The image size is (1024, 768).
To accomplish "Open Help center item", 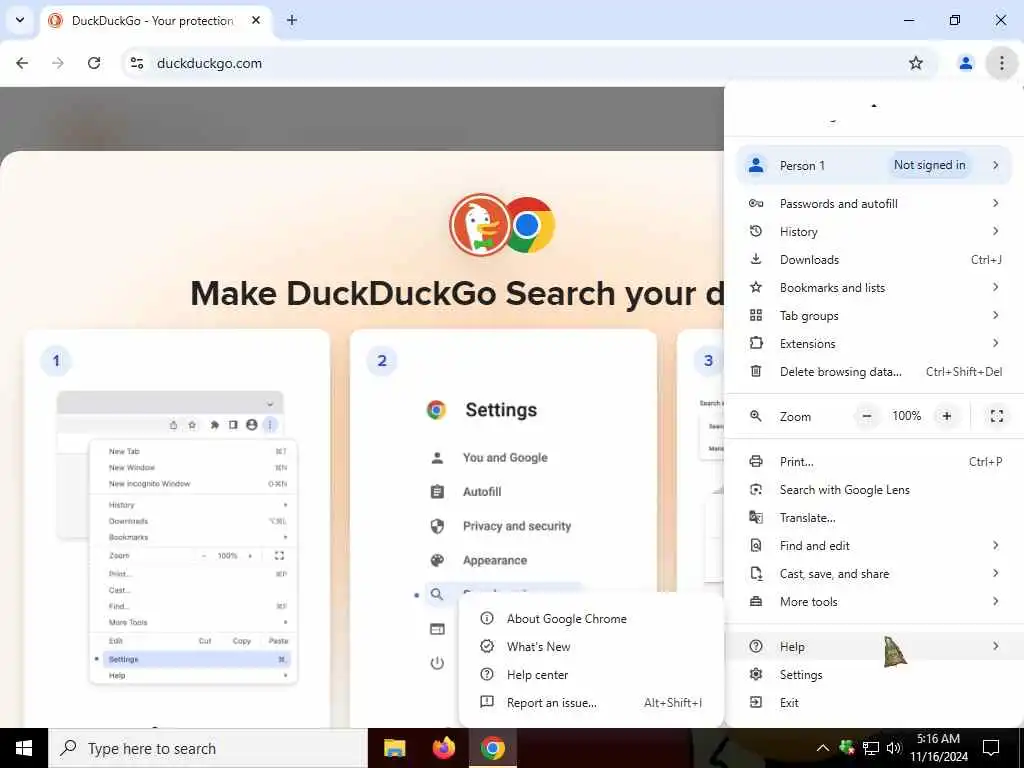I will click(x=592, y=675).
